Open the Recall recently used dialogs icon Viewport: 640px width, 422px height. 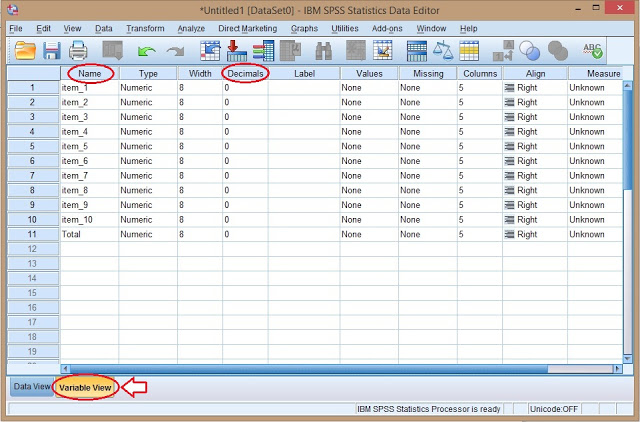(x=113, y=51)
